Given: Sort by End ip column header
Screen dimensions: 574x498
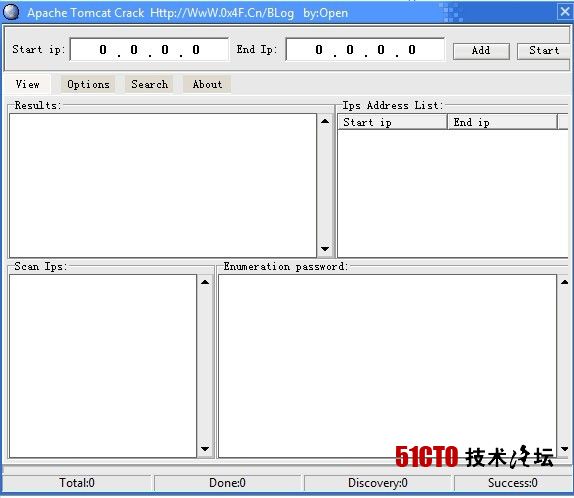Looking at the screenshot, I should 502,122.
